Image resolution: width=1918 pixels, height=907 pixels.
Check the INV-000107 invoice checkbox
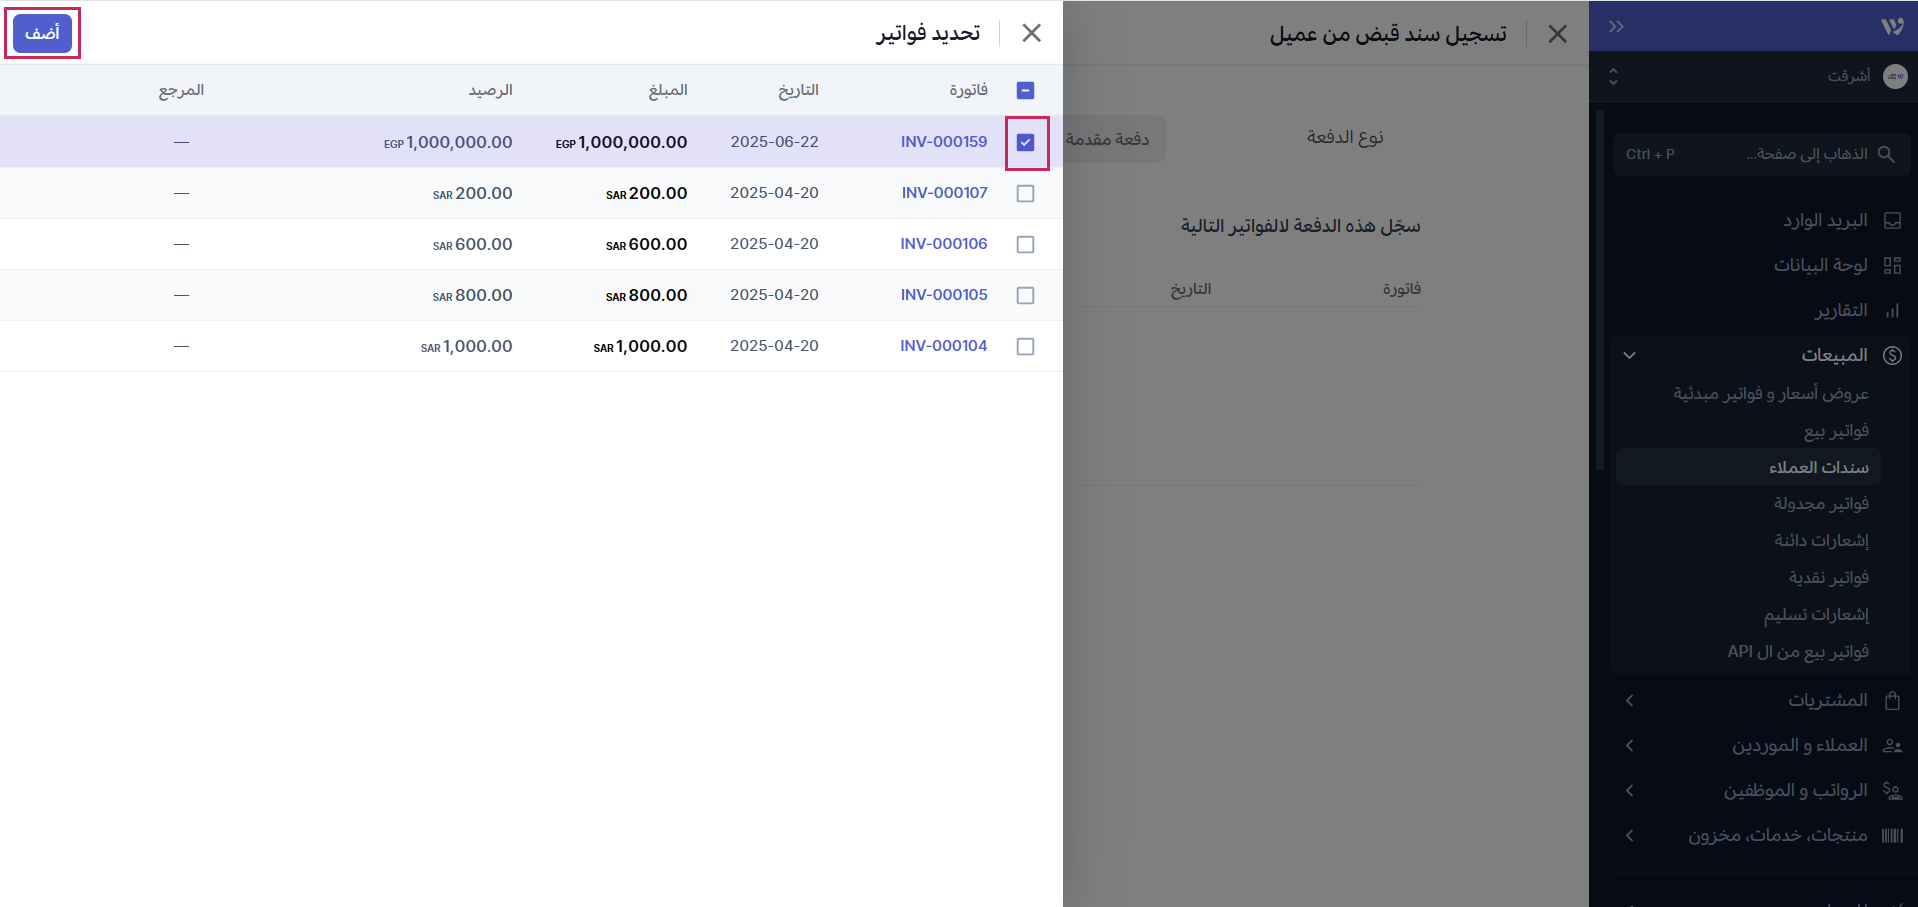click(x=1025, y=193)
